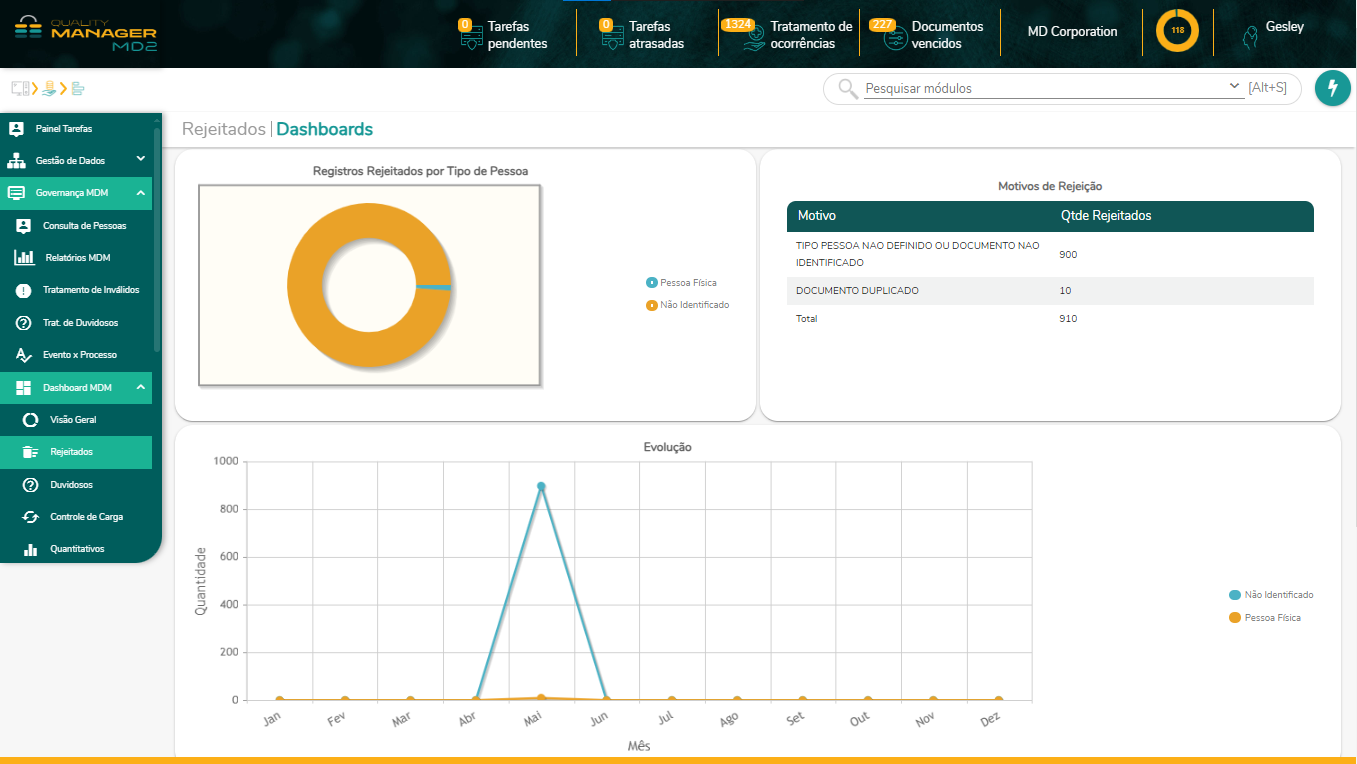The height and width of the screenshot is (764, 1357).
Task: Click the Evolução chart title
Action: (x=667, y=447)
